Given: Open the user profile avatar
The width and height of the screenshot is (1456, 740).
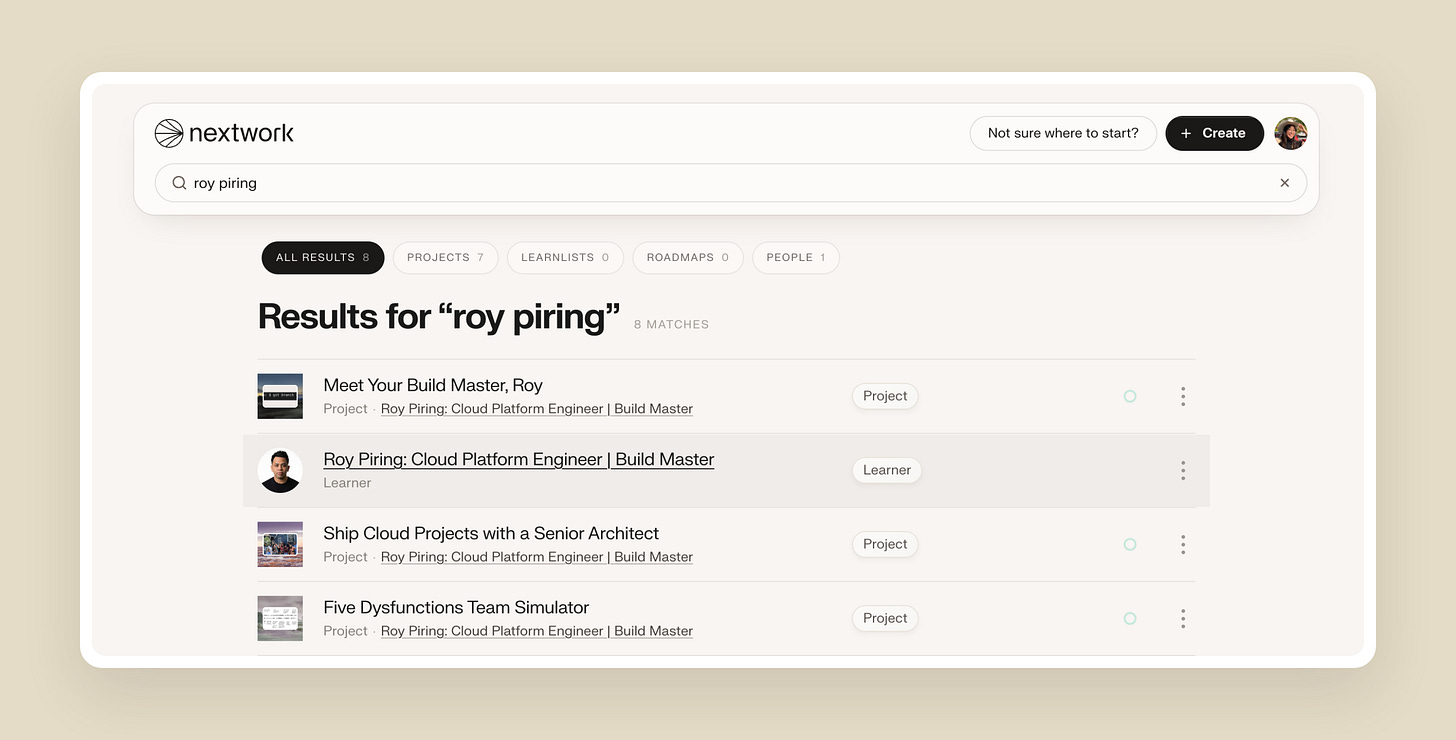Looking at the screenshot, I should [x=1291, y=133].
